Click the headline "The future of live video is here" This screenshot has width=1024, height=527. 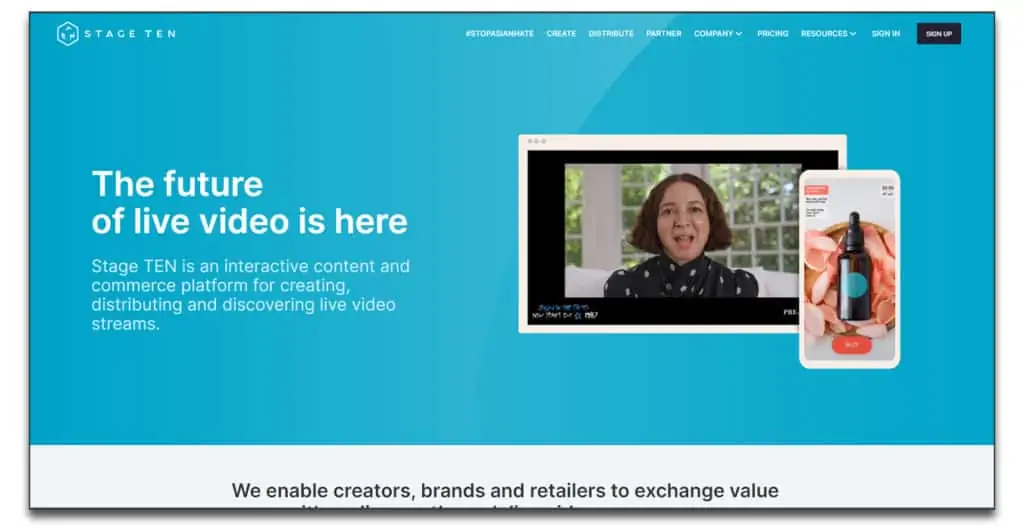coord(249,202)
